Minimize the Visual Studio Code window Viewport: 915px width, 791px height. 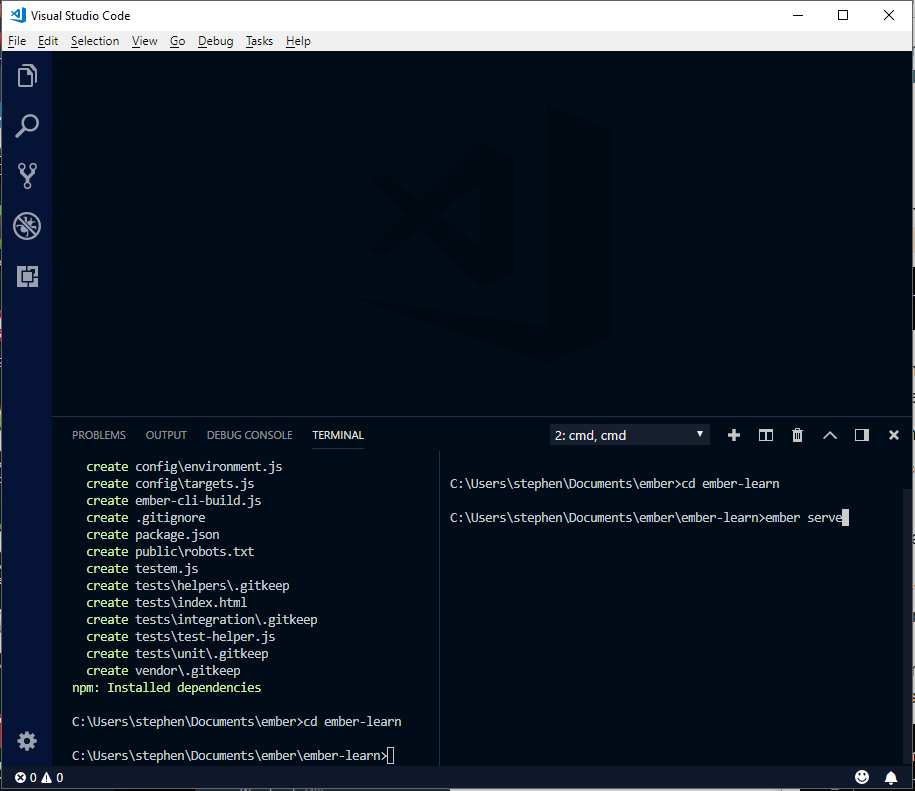[798, 15]
